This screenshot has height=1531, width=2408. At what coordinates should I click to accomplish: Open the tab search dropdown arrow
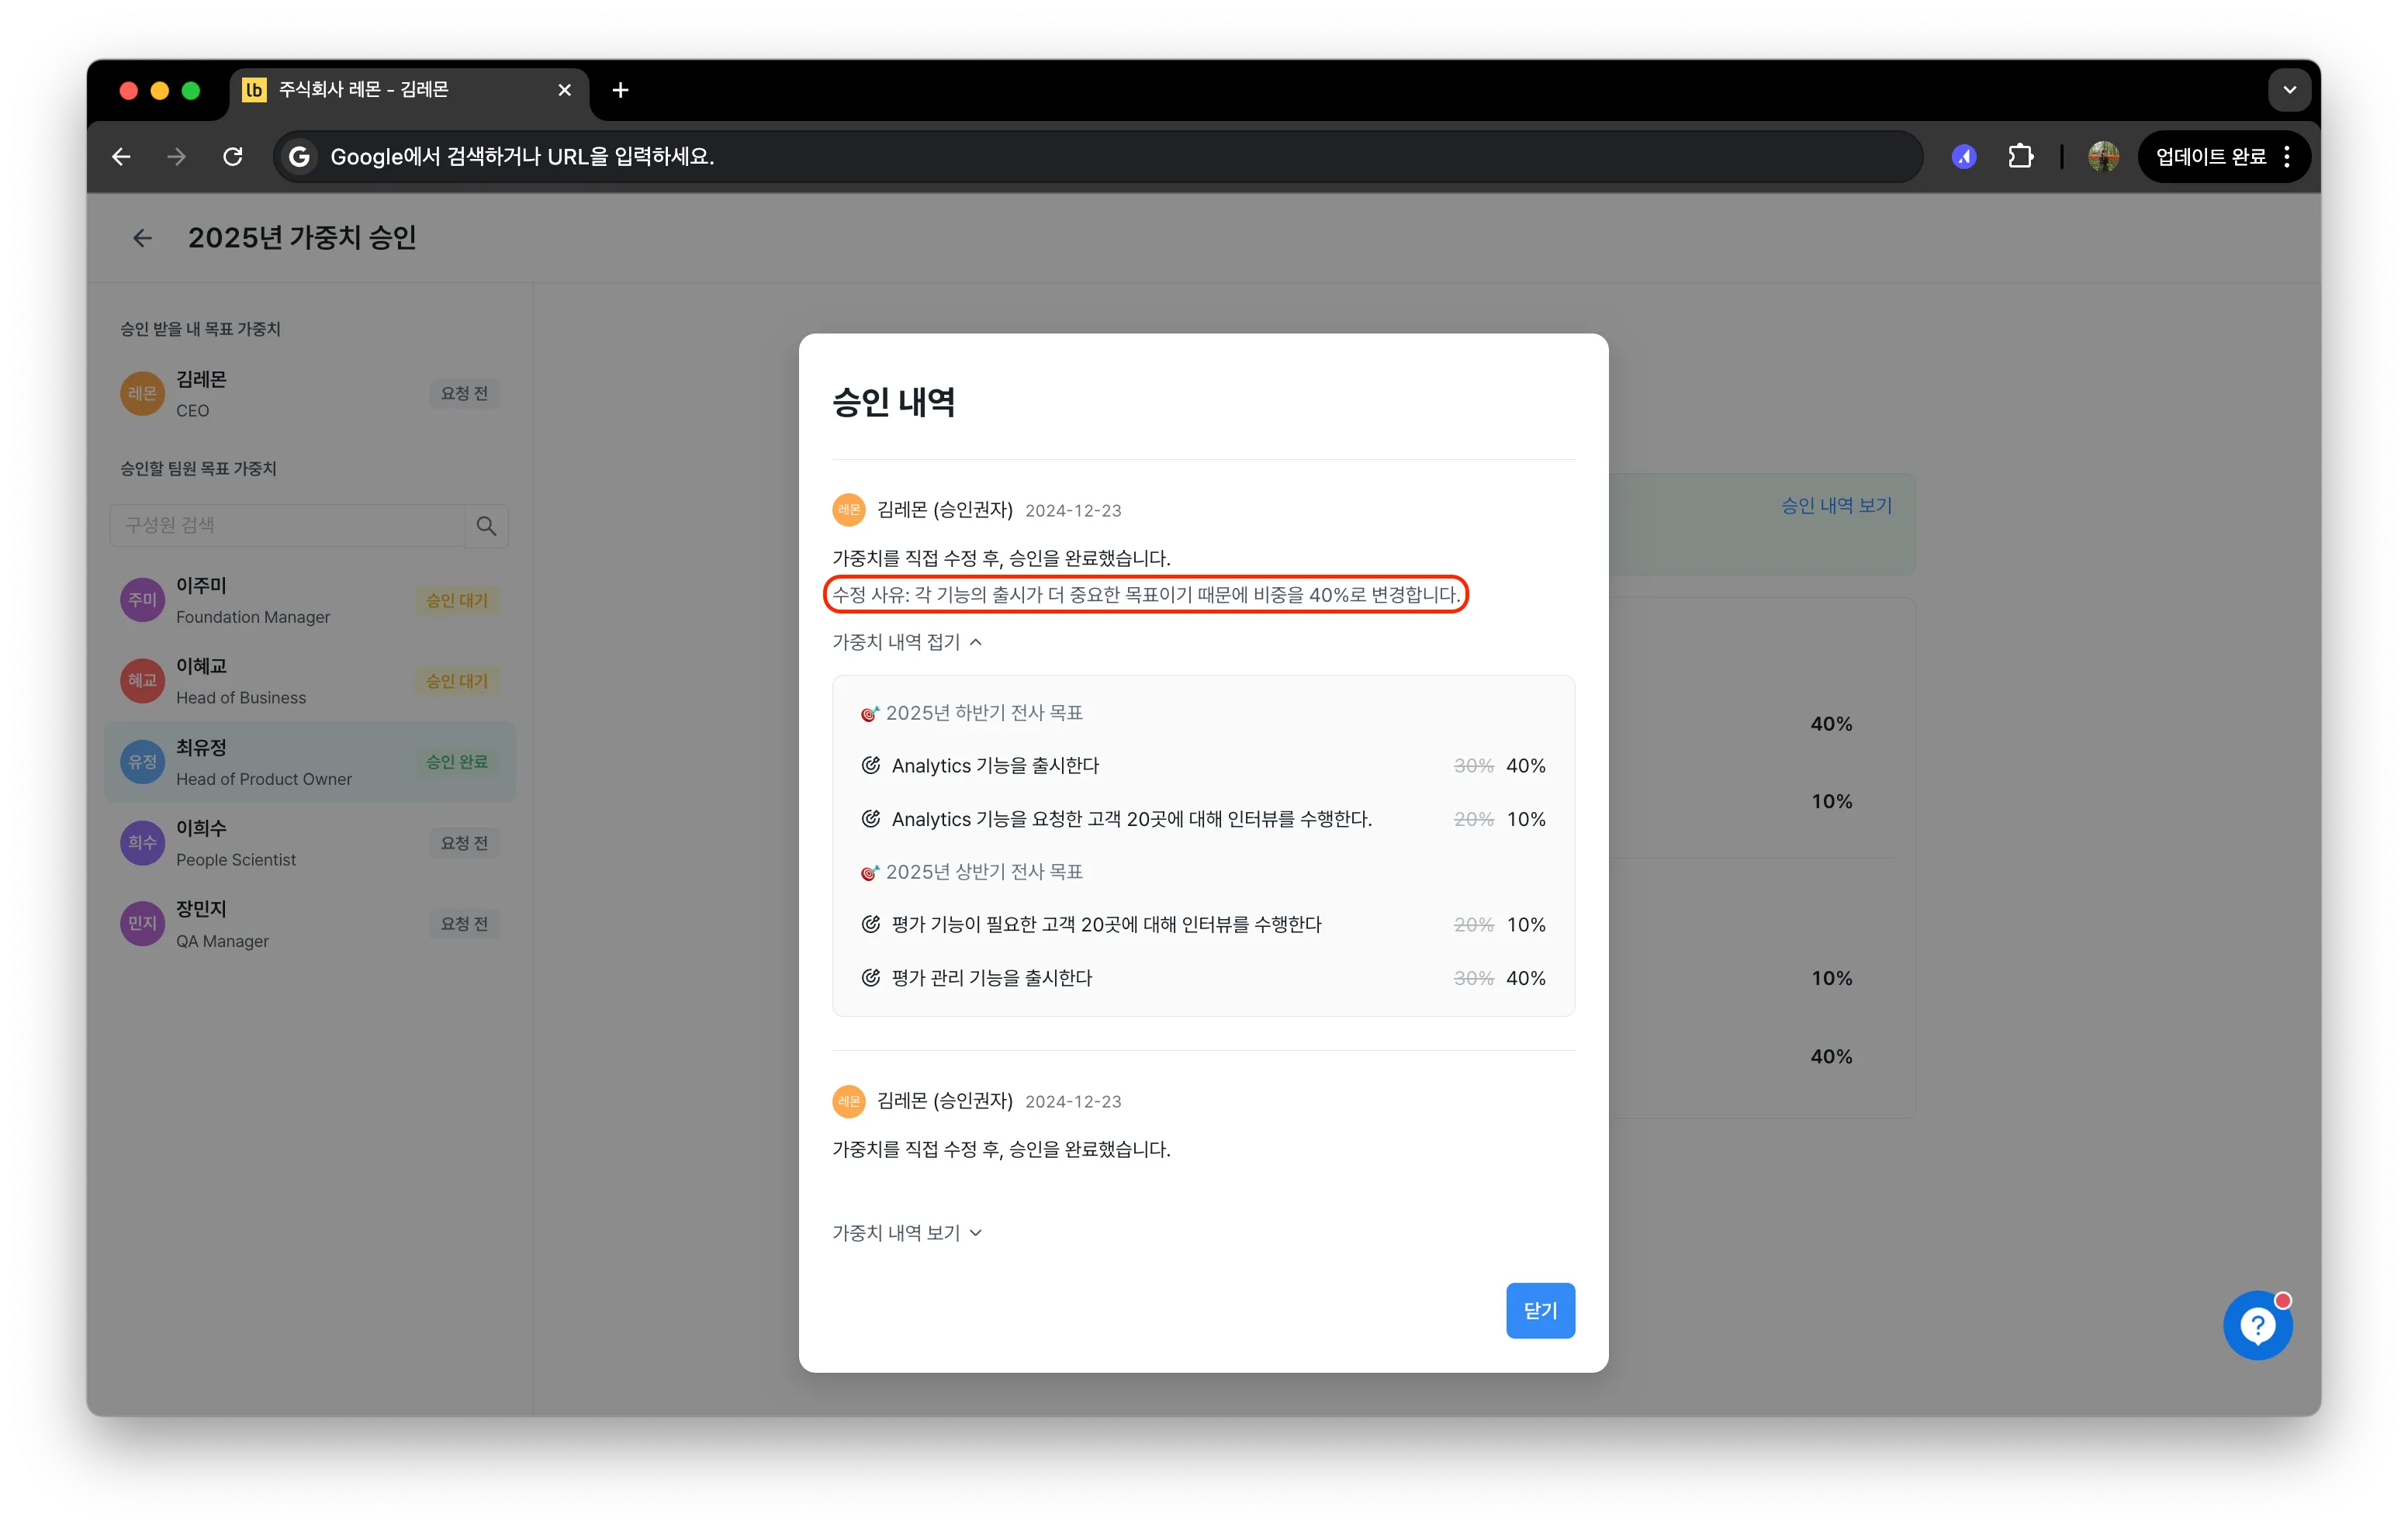[x=2289, y=90]
